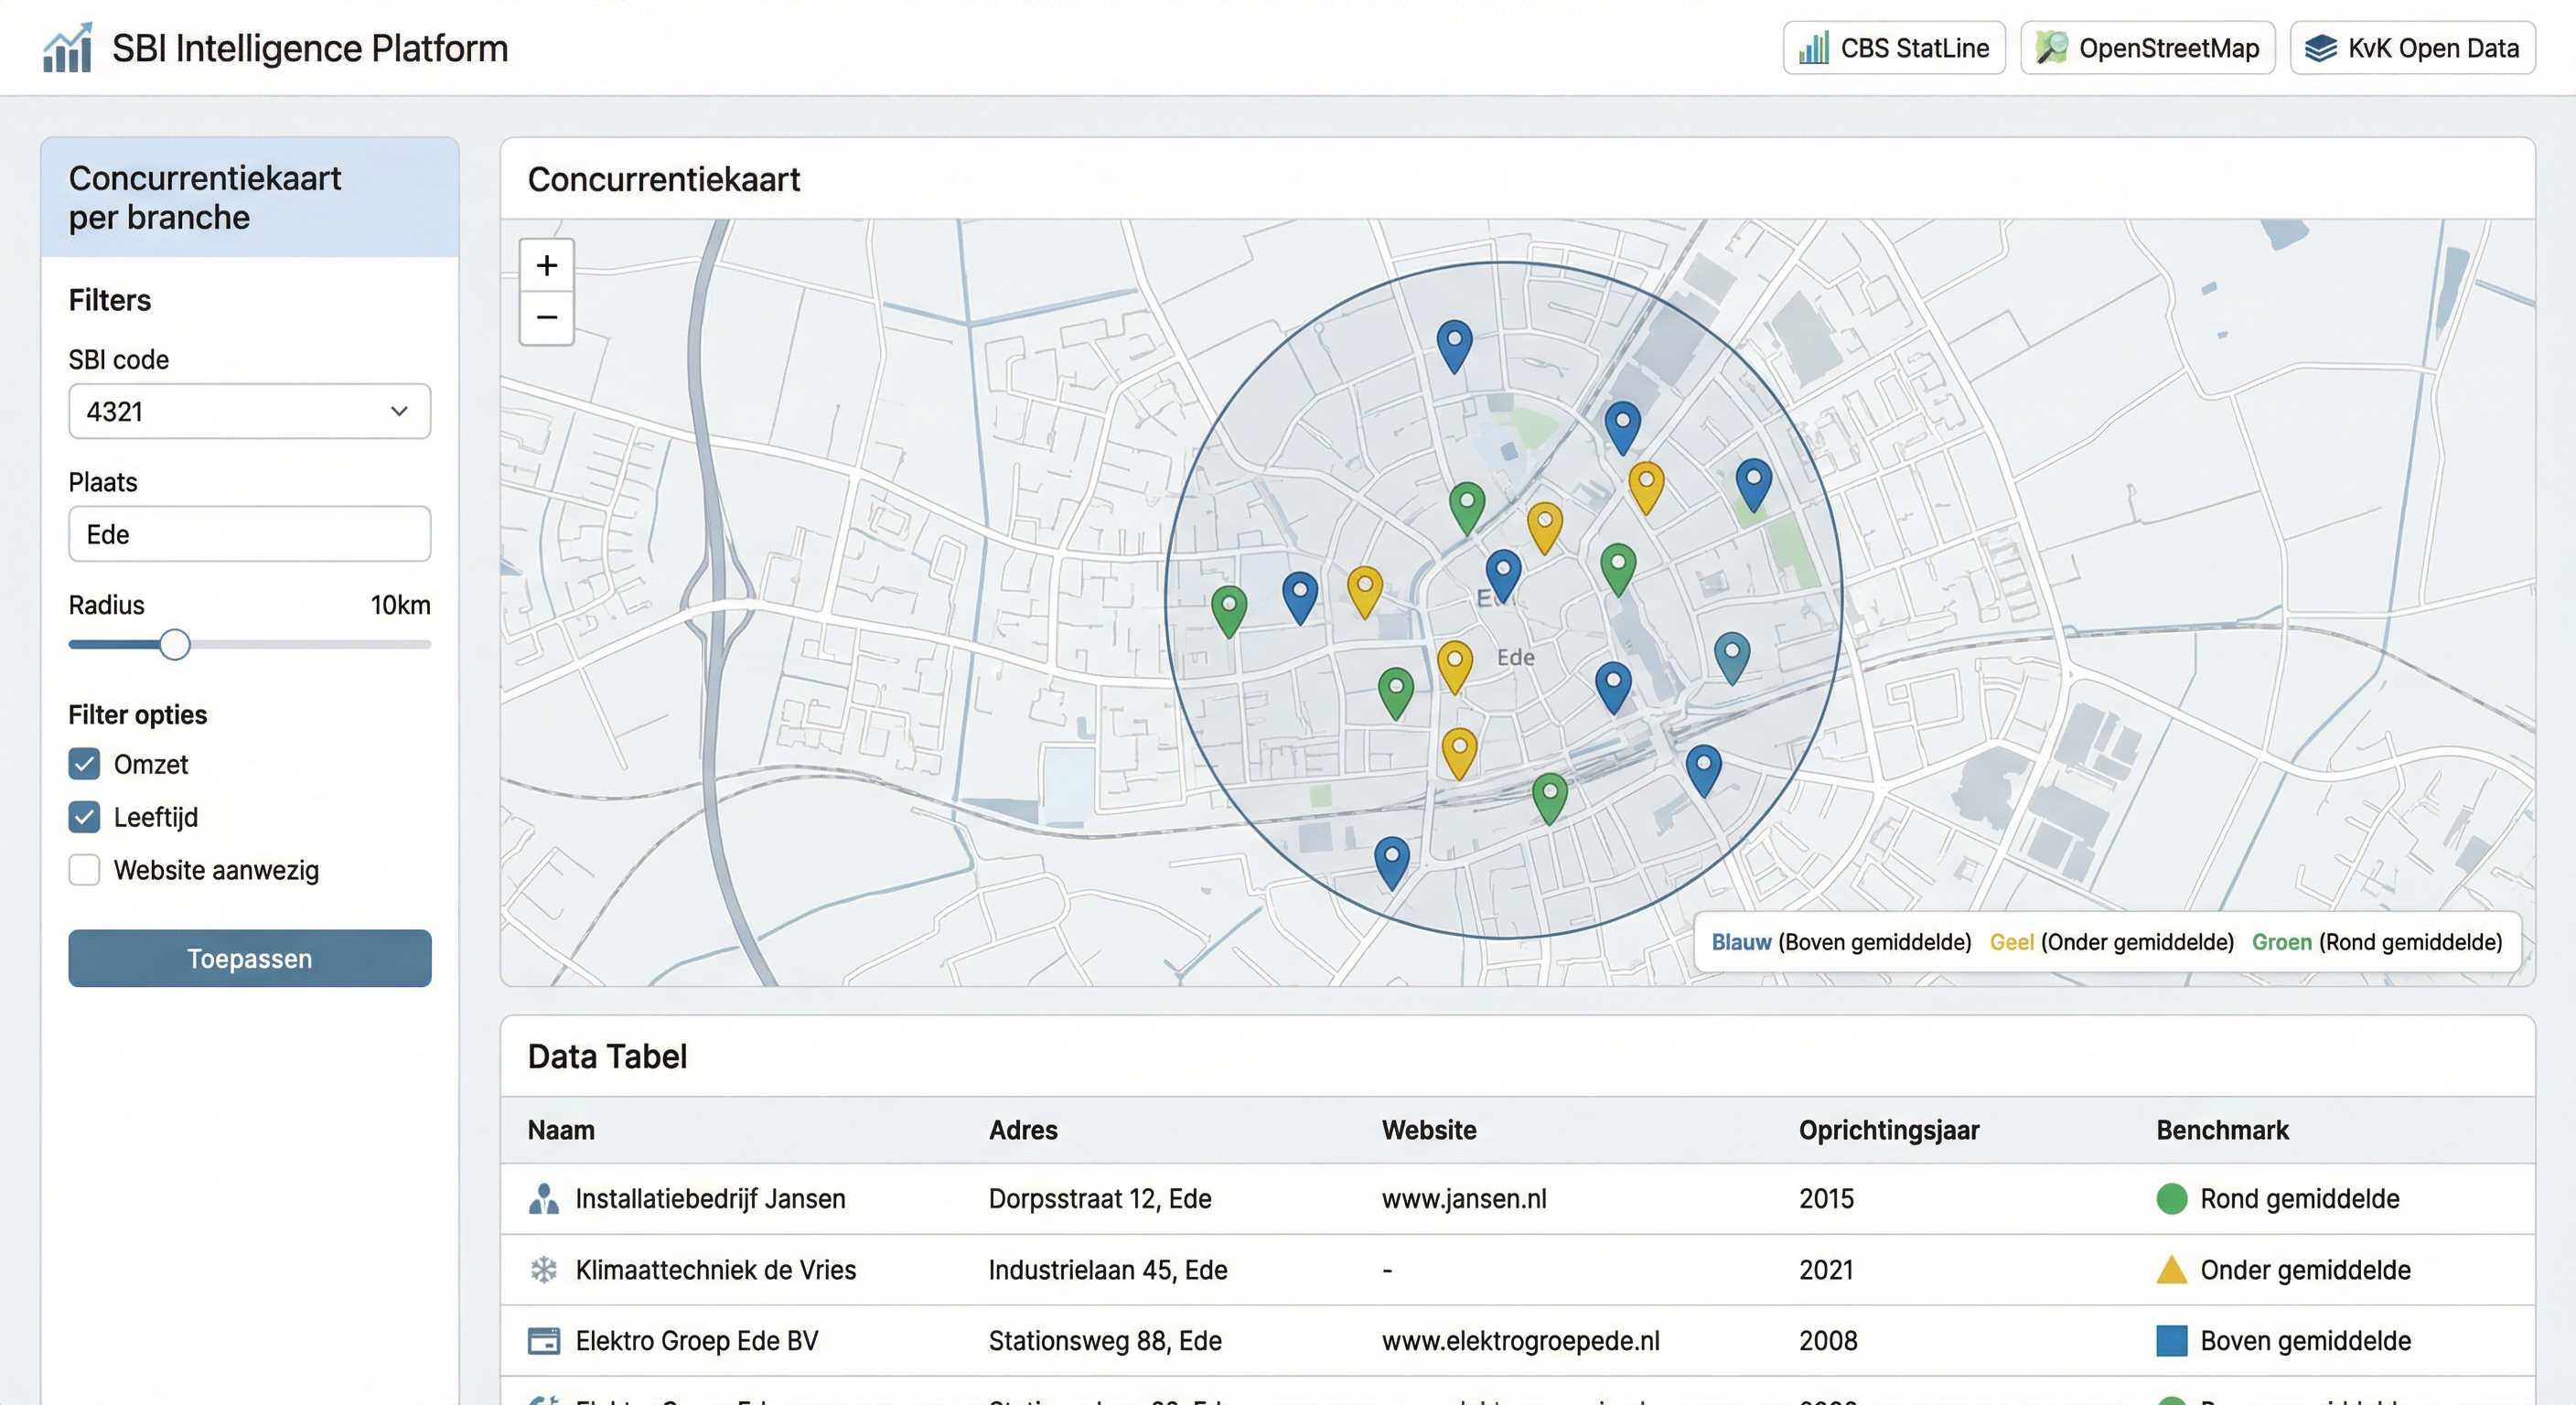Sort table by the Website column header
The width and height of the screenshot is (2576, 1405).
[x=1429, y=1130]
